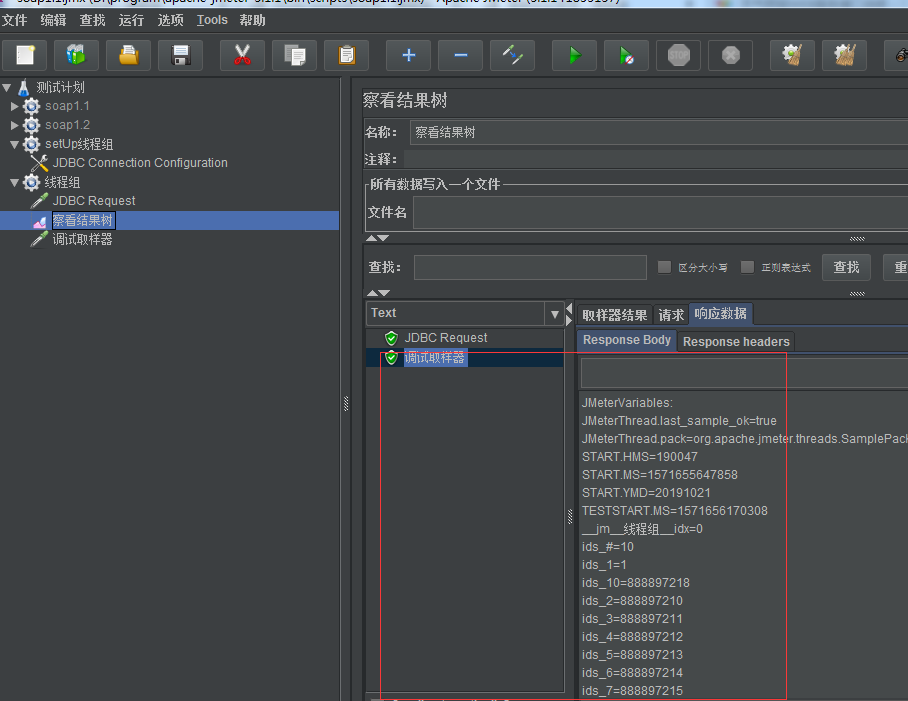908x701 pixels.
Task: Start the test with green play icon
Action: point(574,56)
